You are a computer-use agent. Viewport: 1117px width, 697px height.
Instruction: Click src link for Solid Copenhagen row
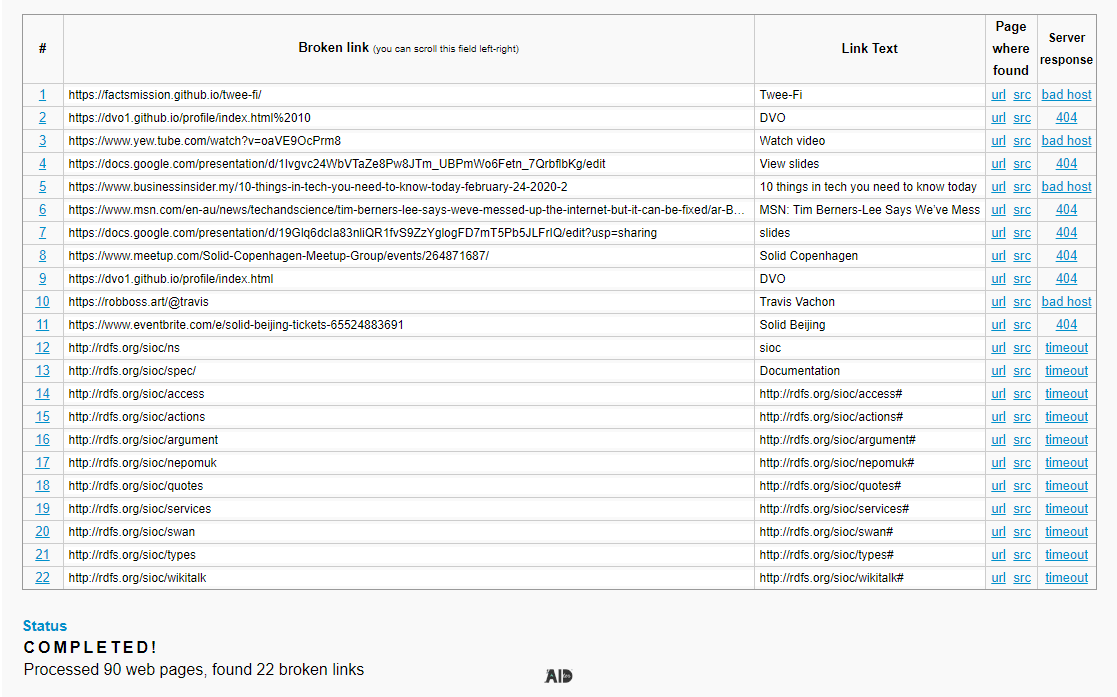tap(1022, 256)
